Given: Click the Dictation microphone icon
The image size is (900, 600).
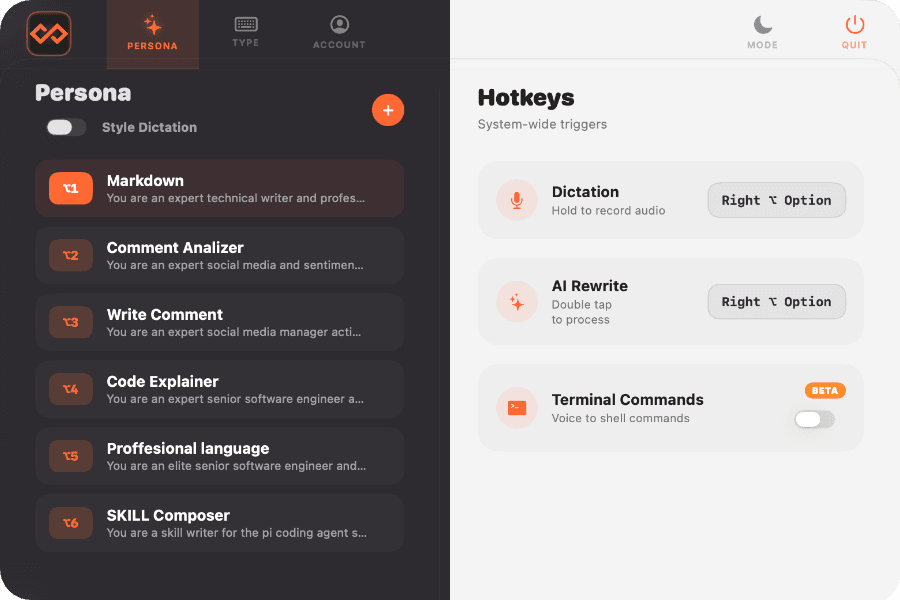Looking at the screenshot, I should tap(517, 200).
